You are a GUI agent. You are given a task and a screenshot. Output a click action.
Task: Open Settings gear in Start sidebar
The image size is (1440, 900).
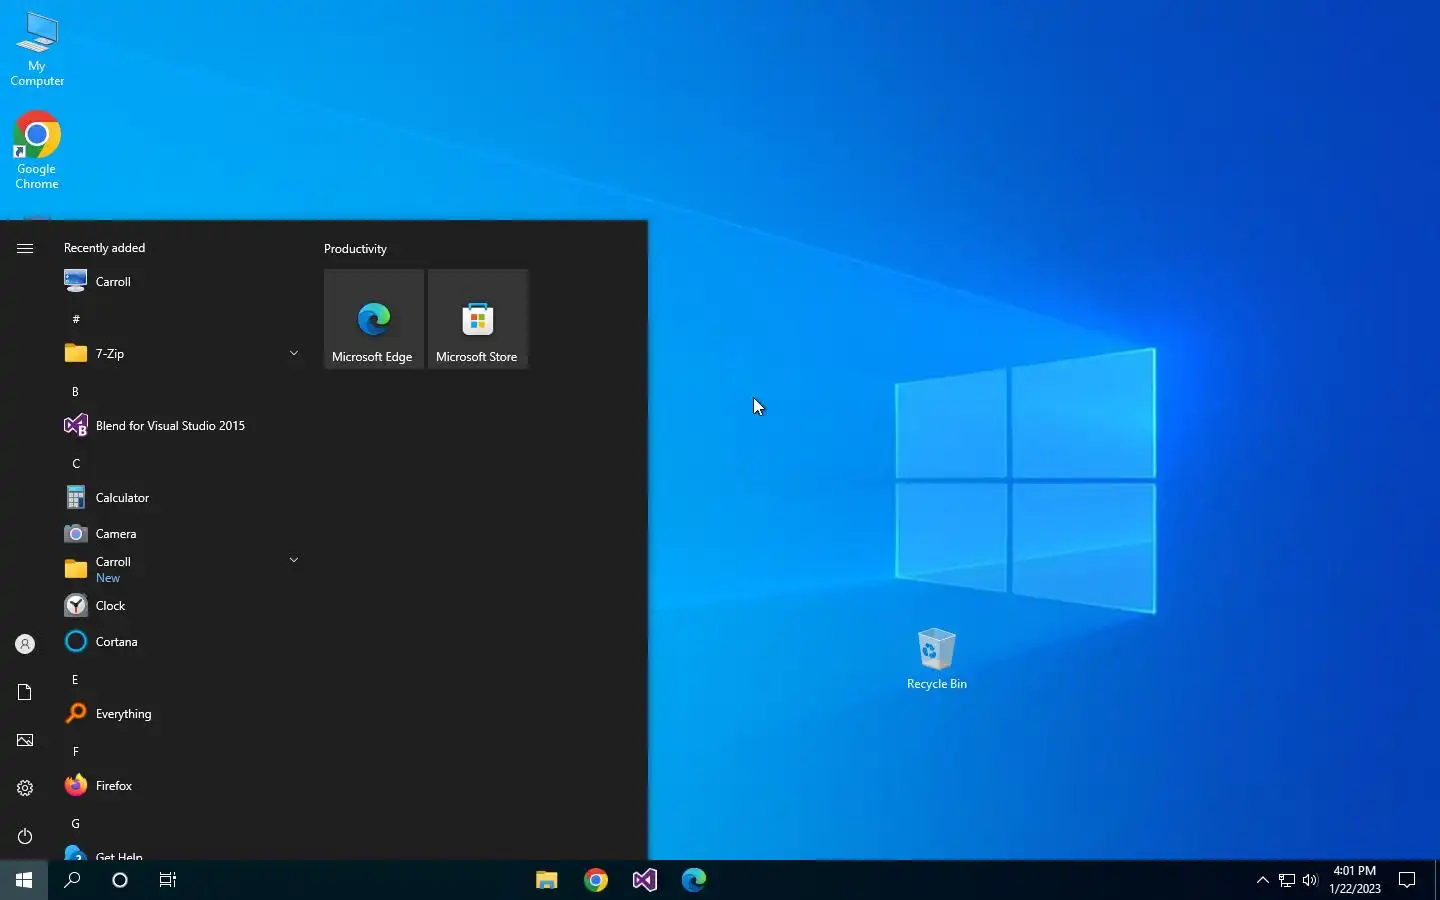[25, 788]
